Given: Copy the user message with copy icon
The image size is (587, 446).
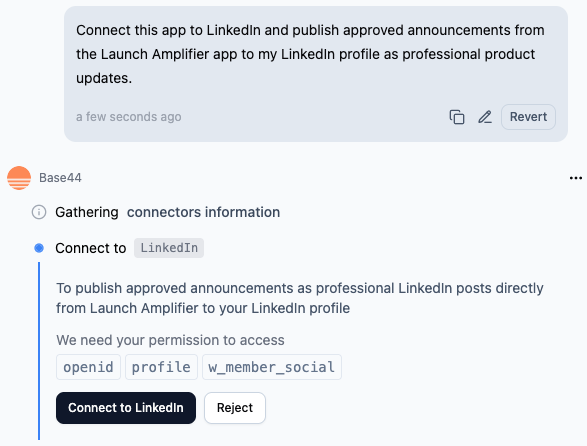Looking at the screenshot, I should pos(457,117).
